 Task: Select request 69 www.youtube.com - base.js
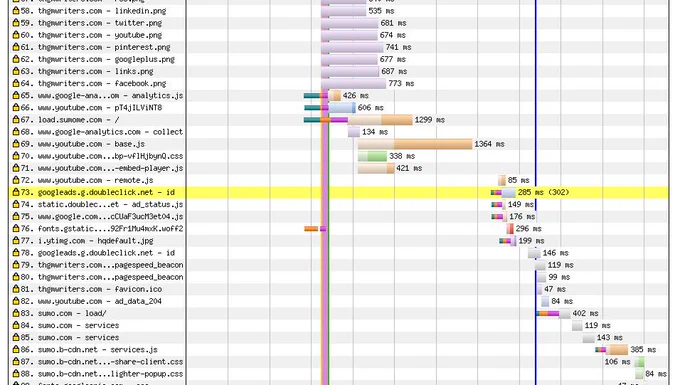tap(83, 144)
